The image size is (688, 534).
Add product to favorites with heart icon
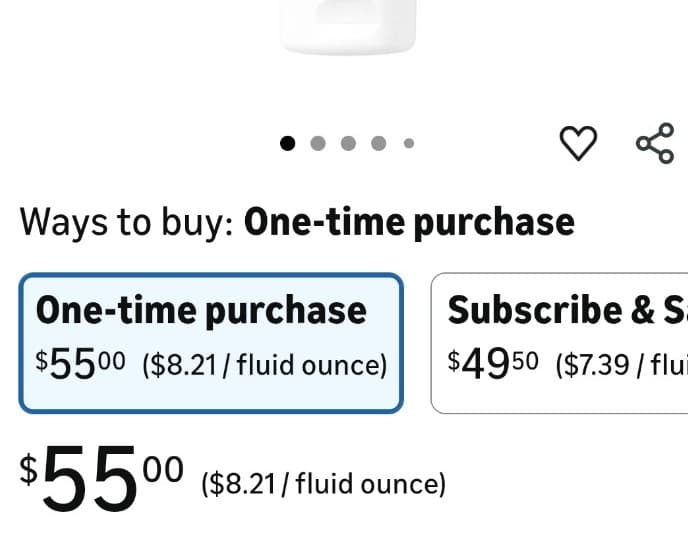coord(578,144)
